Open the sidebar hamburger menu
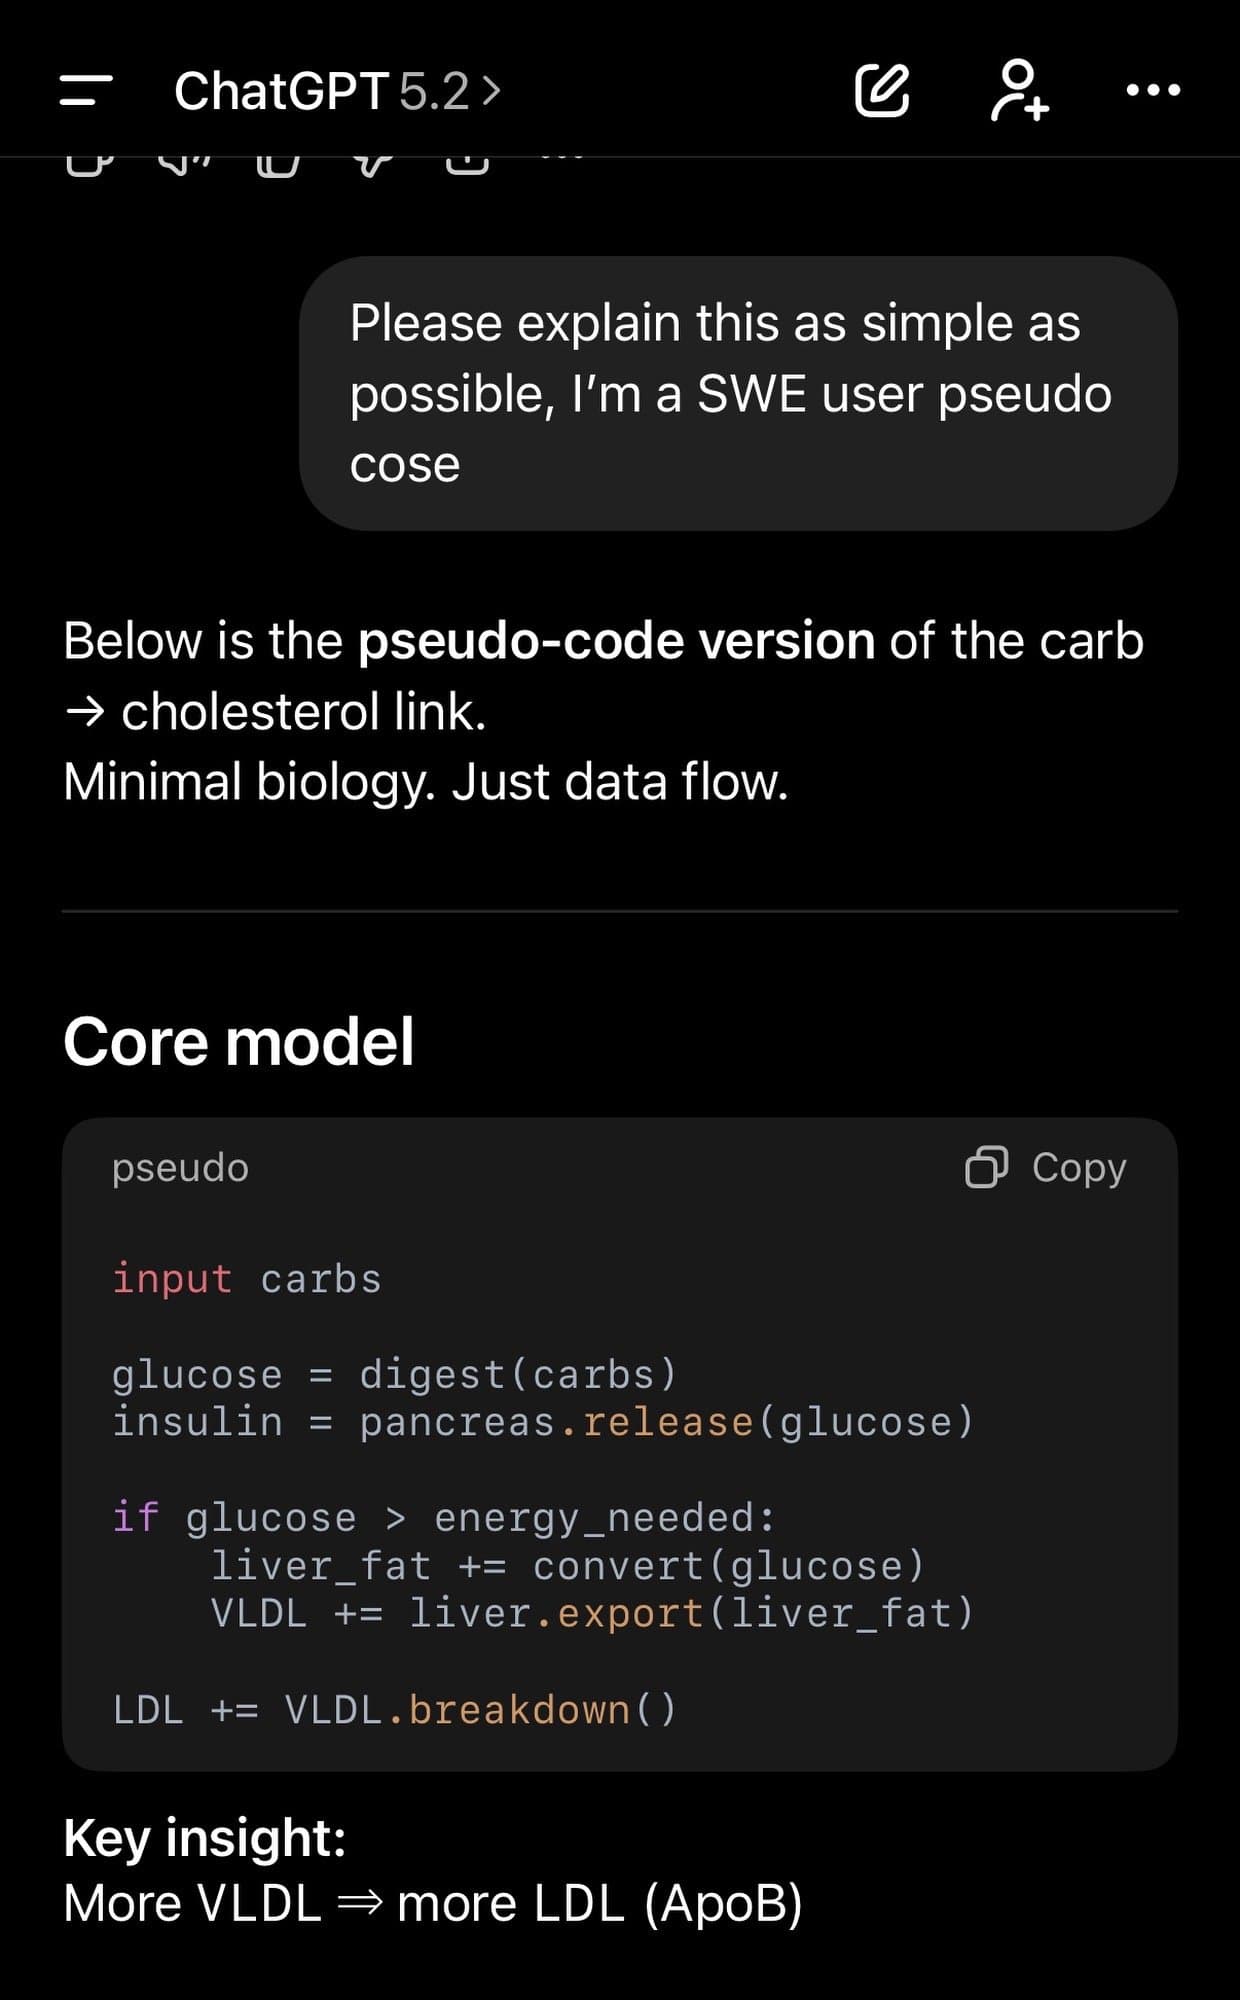Screen dimensions: 1240x2000 (x=85, y=90)
